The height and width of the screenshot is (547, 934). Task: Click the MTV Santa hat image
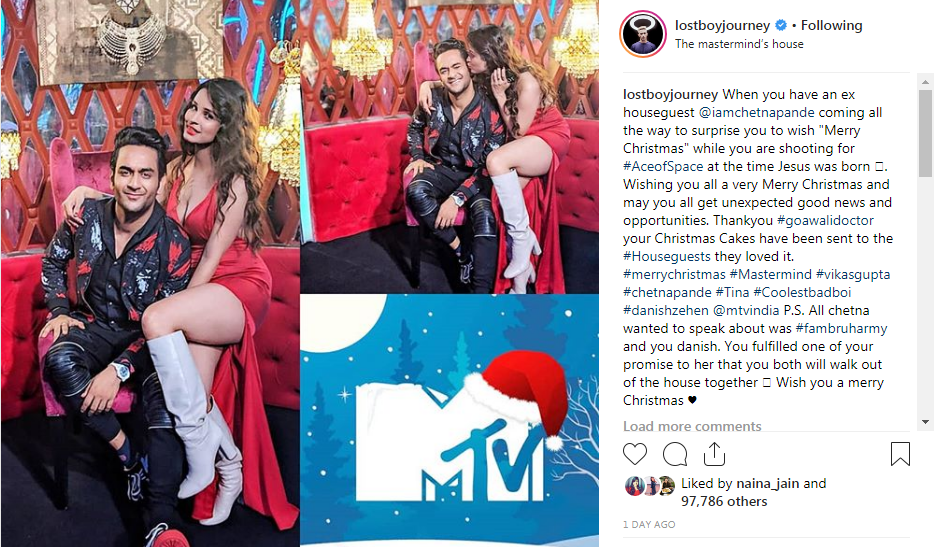tap(450, 420)
